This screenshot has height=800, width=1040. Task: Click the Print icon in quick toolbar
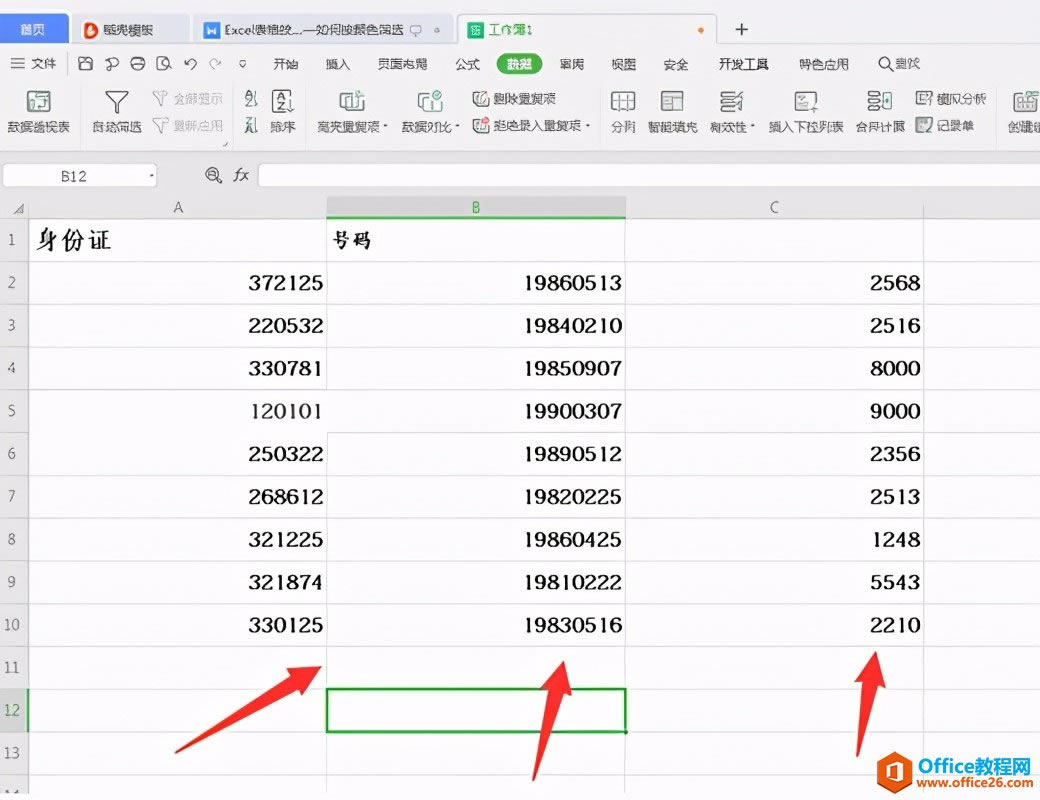point(137,64)
